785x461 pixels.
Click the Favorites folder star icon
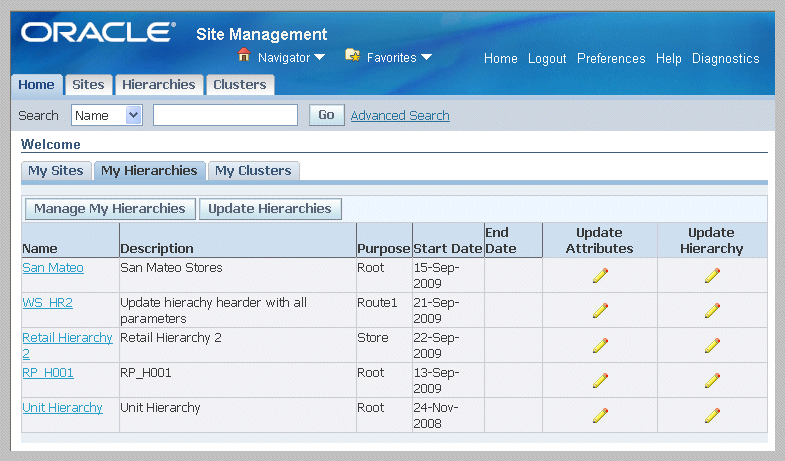click(x=352, y=55)
